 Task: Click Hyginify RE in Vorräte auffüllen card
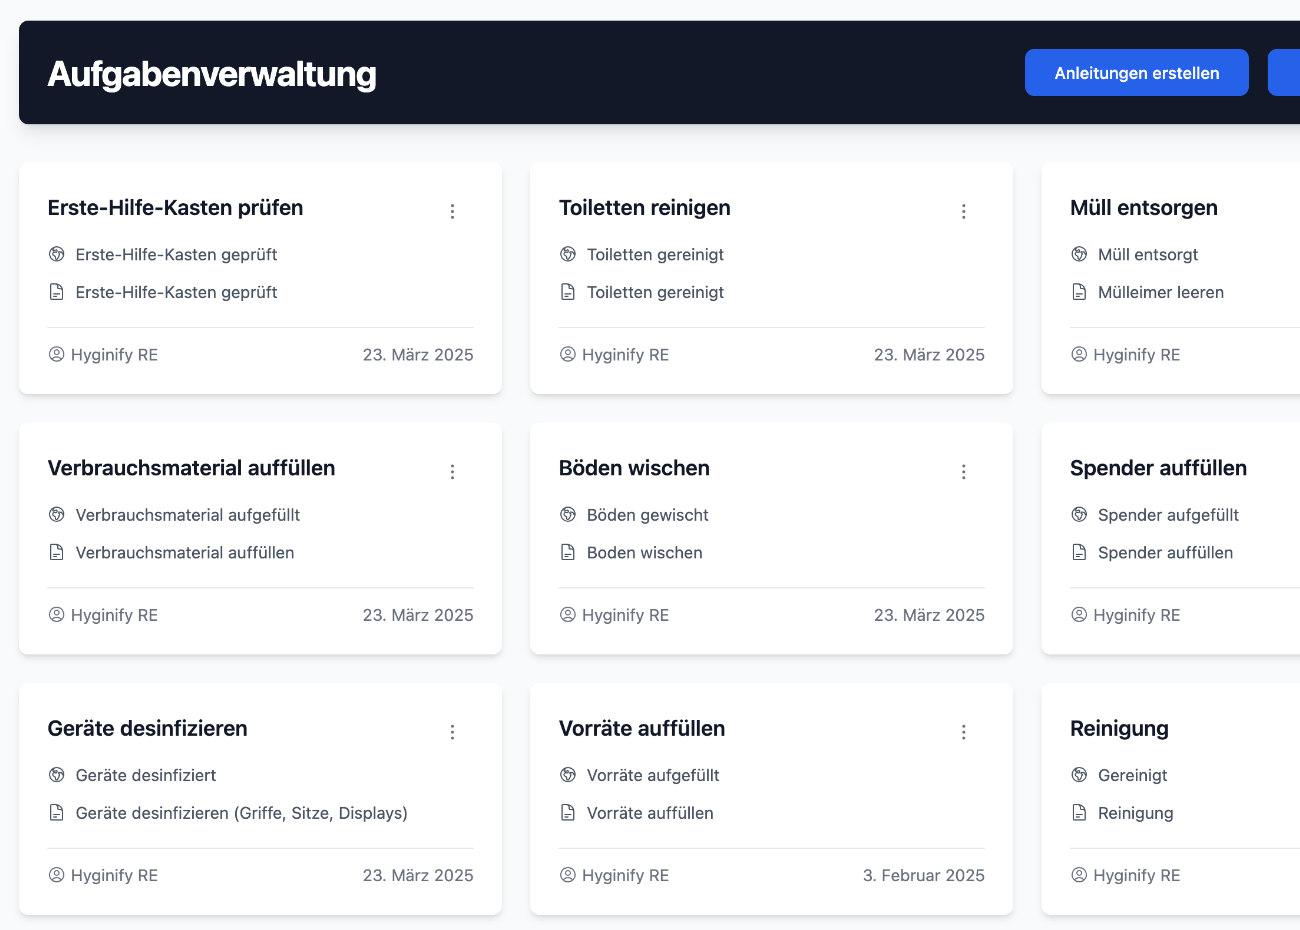coord(626,875)
